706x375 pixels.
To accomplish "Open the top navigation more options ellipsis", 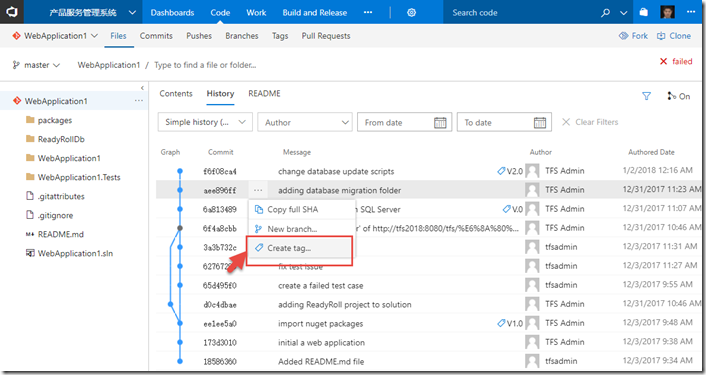I will [368, 13].
